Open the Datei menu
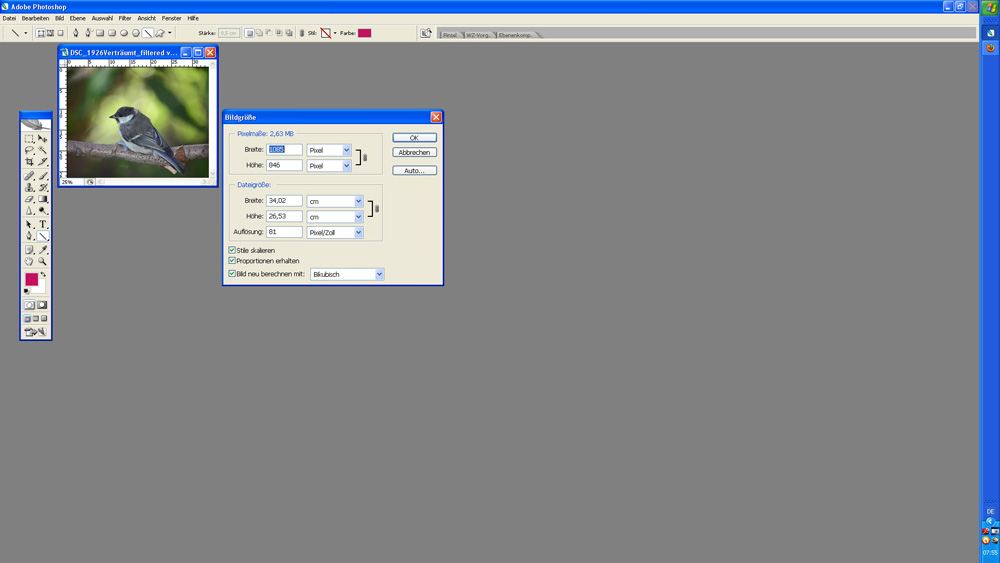1000x563 pixels. pyautogui.click(x=9, y=18)
